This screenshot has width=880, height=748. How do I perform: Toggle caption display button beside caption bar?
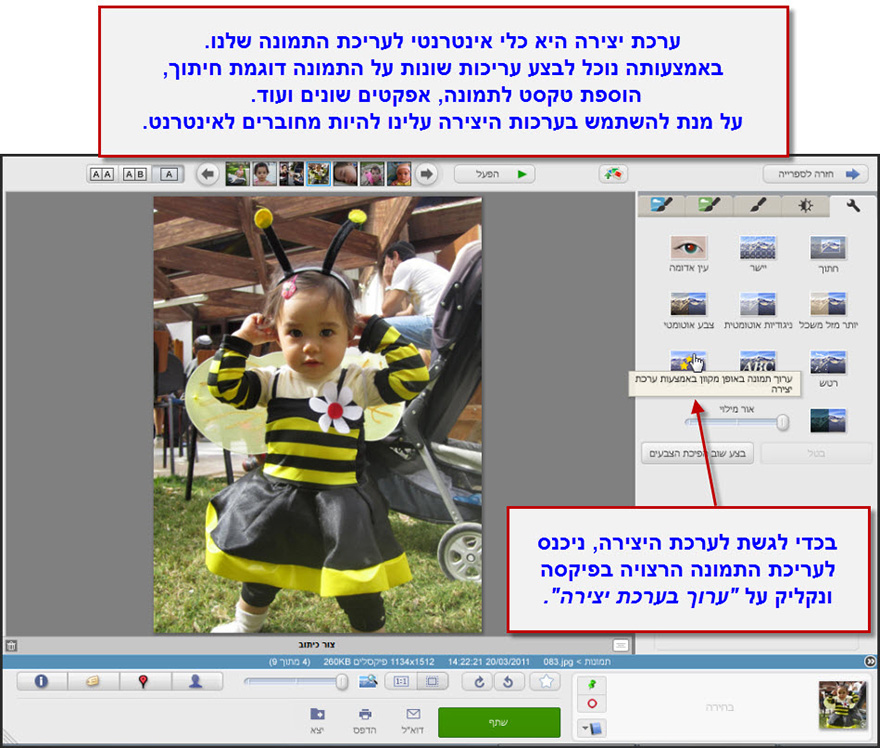tap(621, 645)
